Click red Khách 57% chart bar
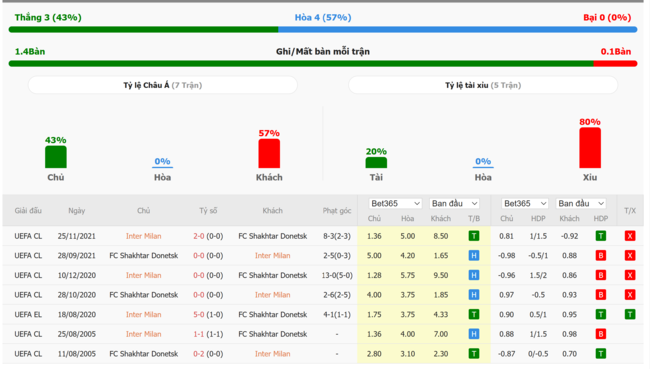 click(269, 153)
